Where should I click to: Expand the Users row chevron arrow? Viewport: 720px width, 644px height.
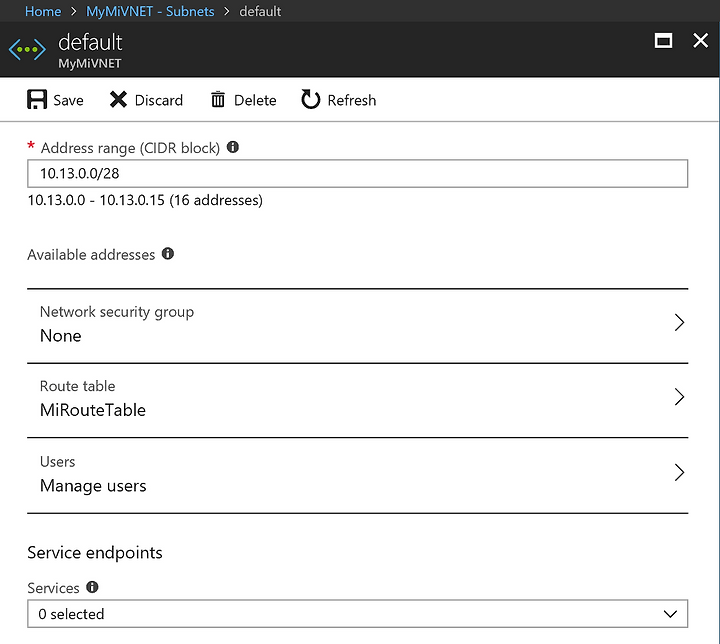pos(679,472)
